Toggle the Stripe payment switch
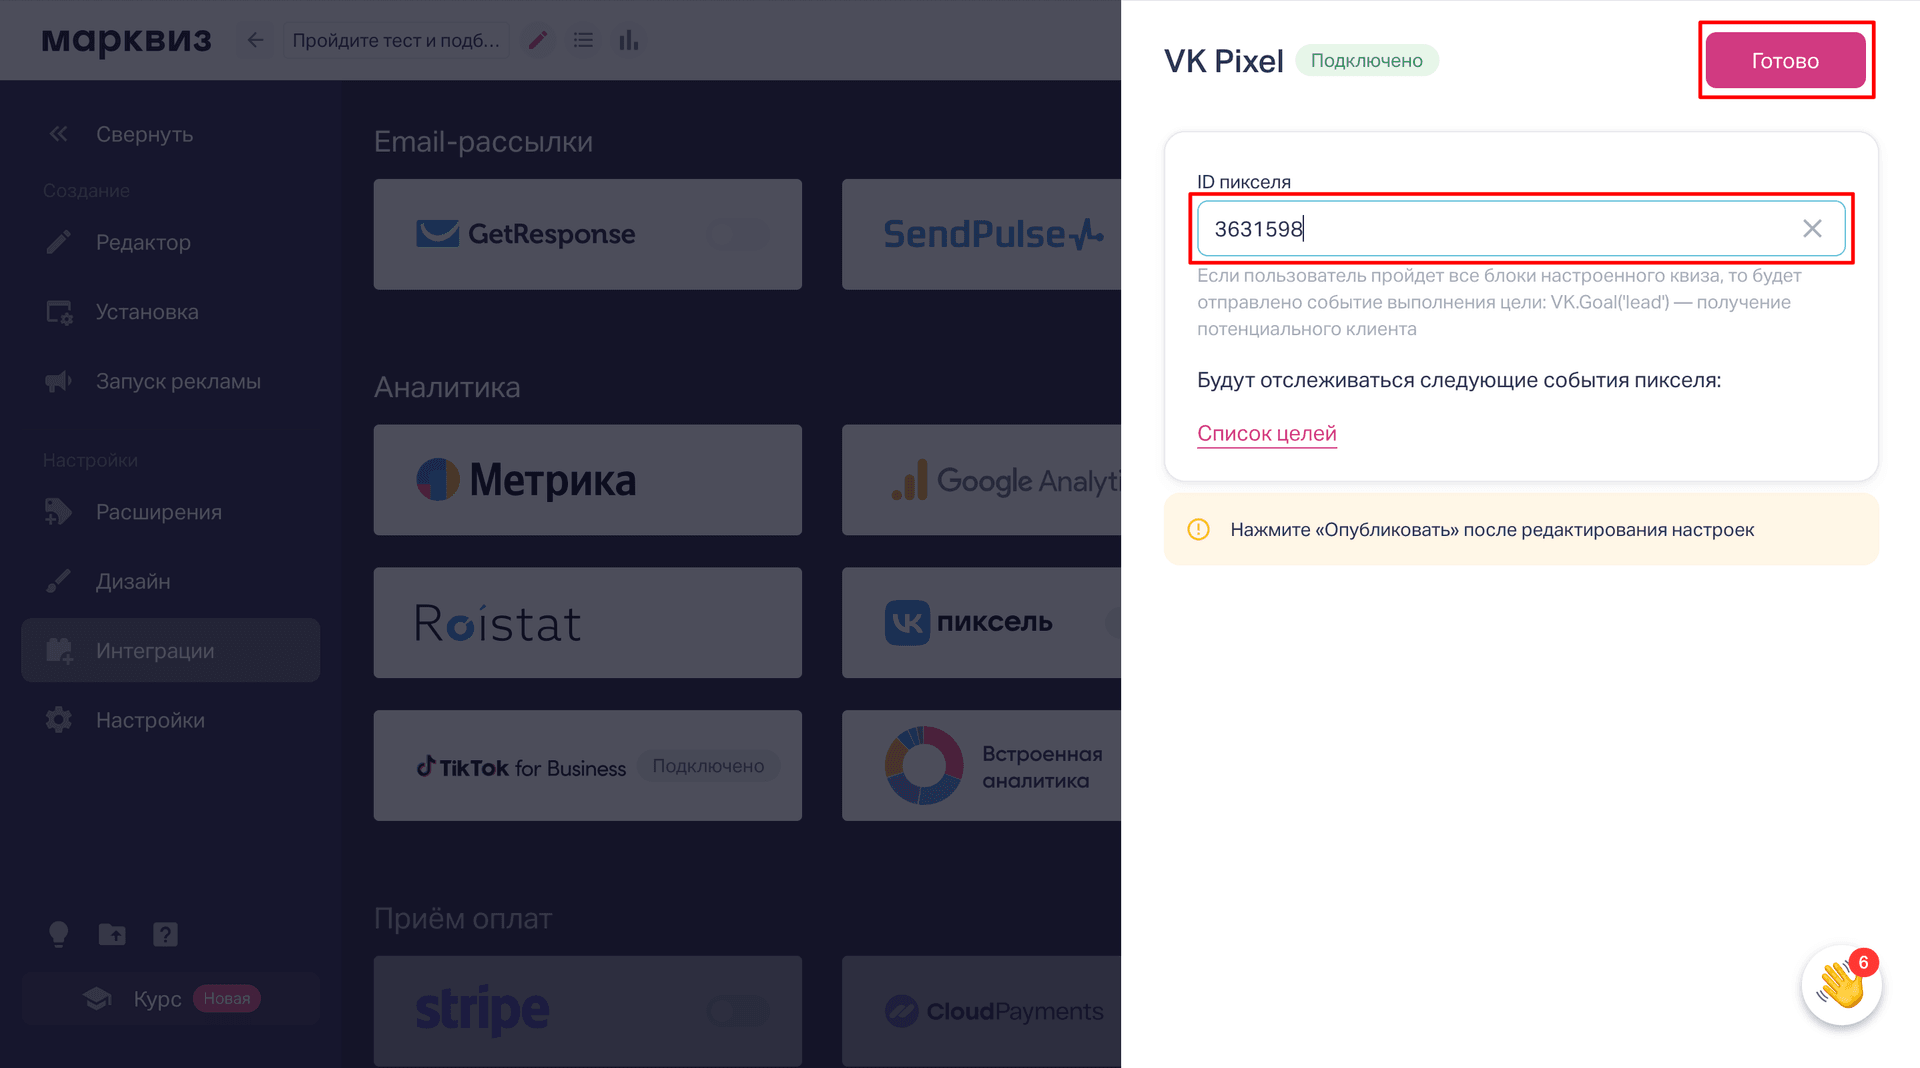The height and width of the screenshot is (1068, 1920). [x=738, y=1011]
